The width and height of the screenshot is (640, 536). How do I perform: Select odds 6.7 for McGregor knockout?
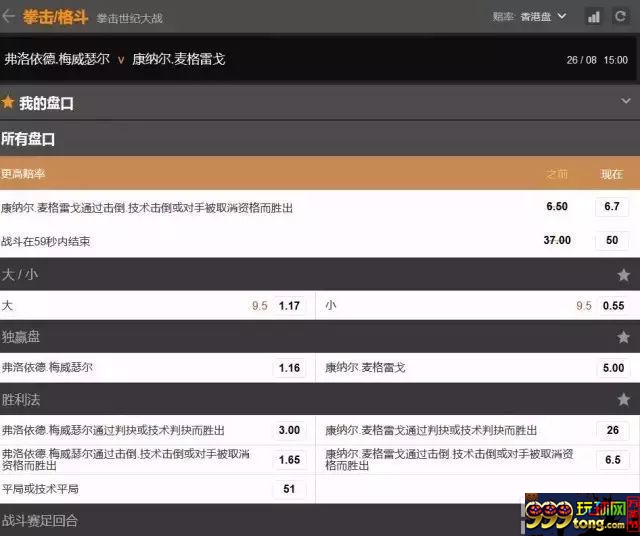(x=612, y=207)
